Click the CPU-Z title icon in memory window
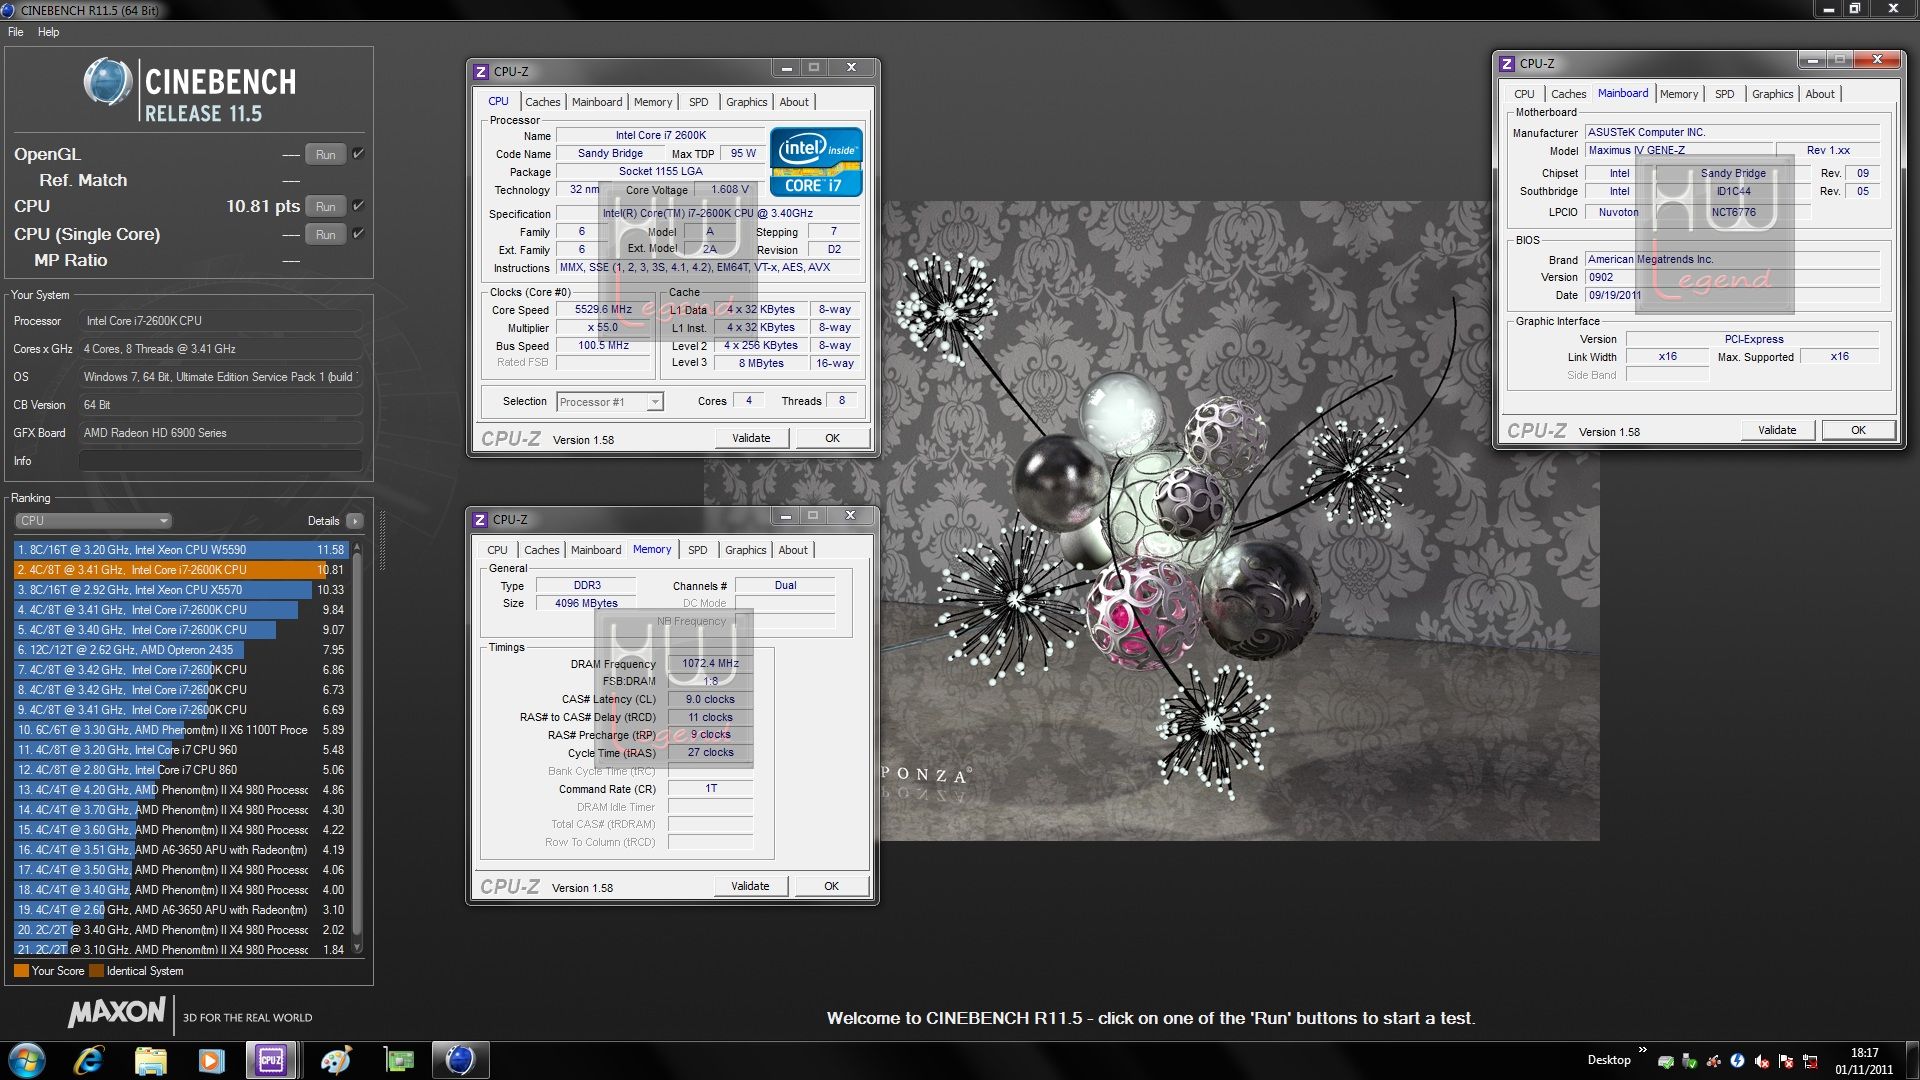 (x=480, y=519)
